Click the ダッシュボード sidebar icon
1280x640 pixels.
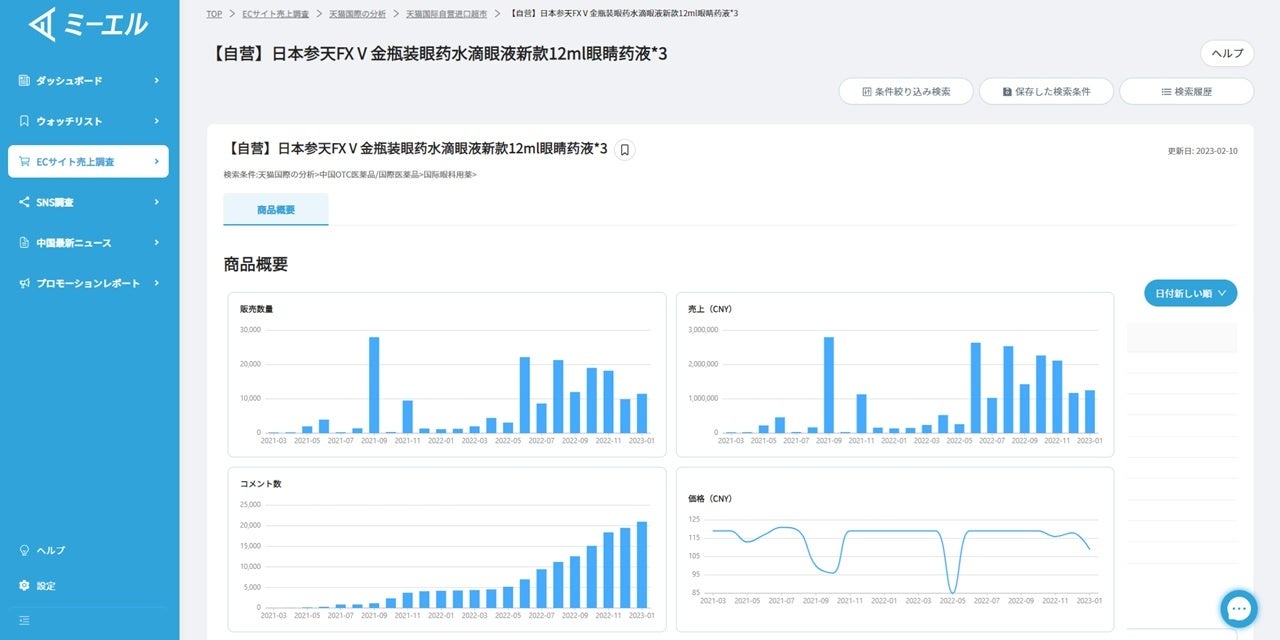[x=24, y=80]
